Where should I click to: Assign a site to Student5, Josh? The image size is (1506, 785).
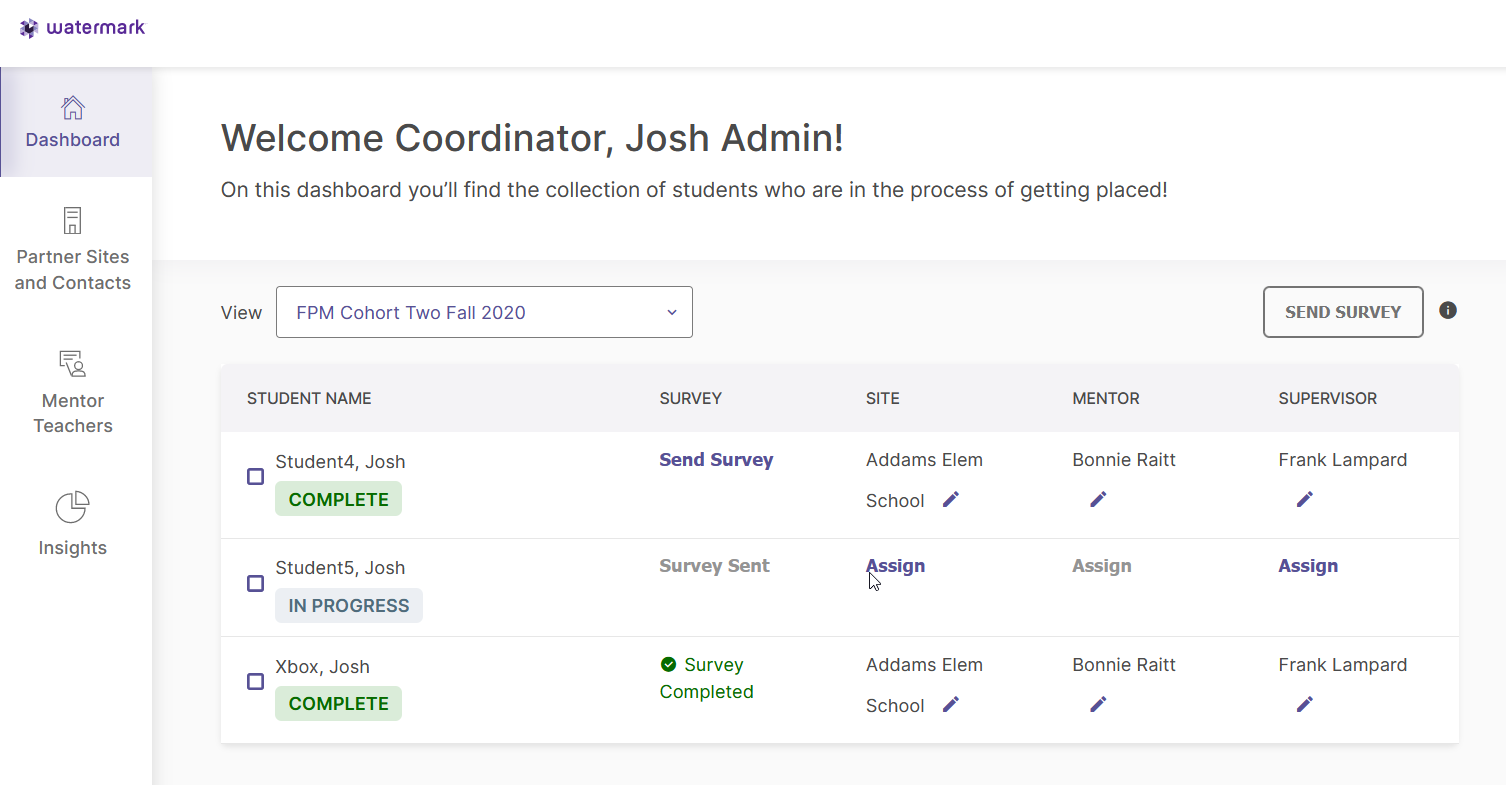[895, 566]
